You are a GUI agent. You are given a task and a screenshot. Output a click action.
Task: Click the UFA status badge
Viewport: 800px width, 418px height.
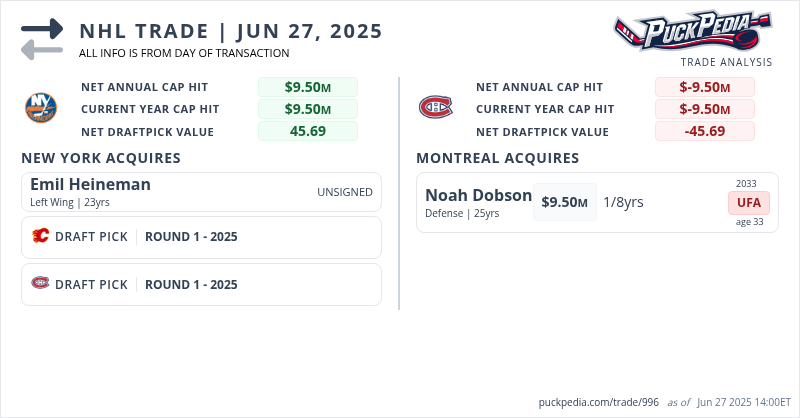pos(748,202)
